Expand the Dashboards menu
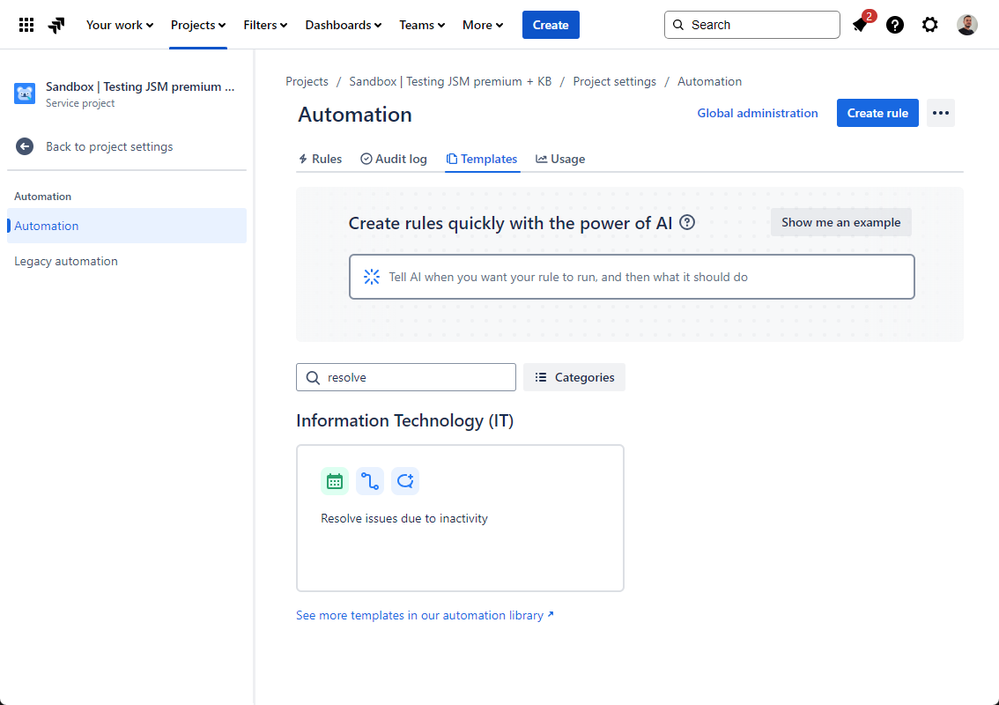 [x=343, y=25]
